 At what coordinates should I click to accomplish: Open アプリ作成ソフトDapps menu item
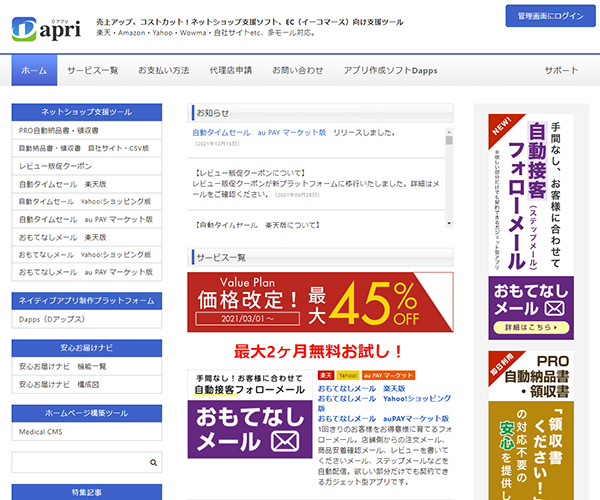[390, 70]
